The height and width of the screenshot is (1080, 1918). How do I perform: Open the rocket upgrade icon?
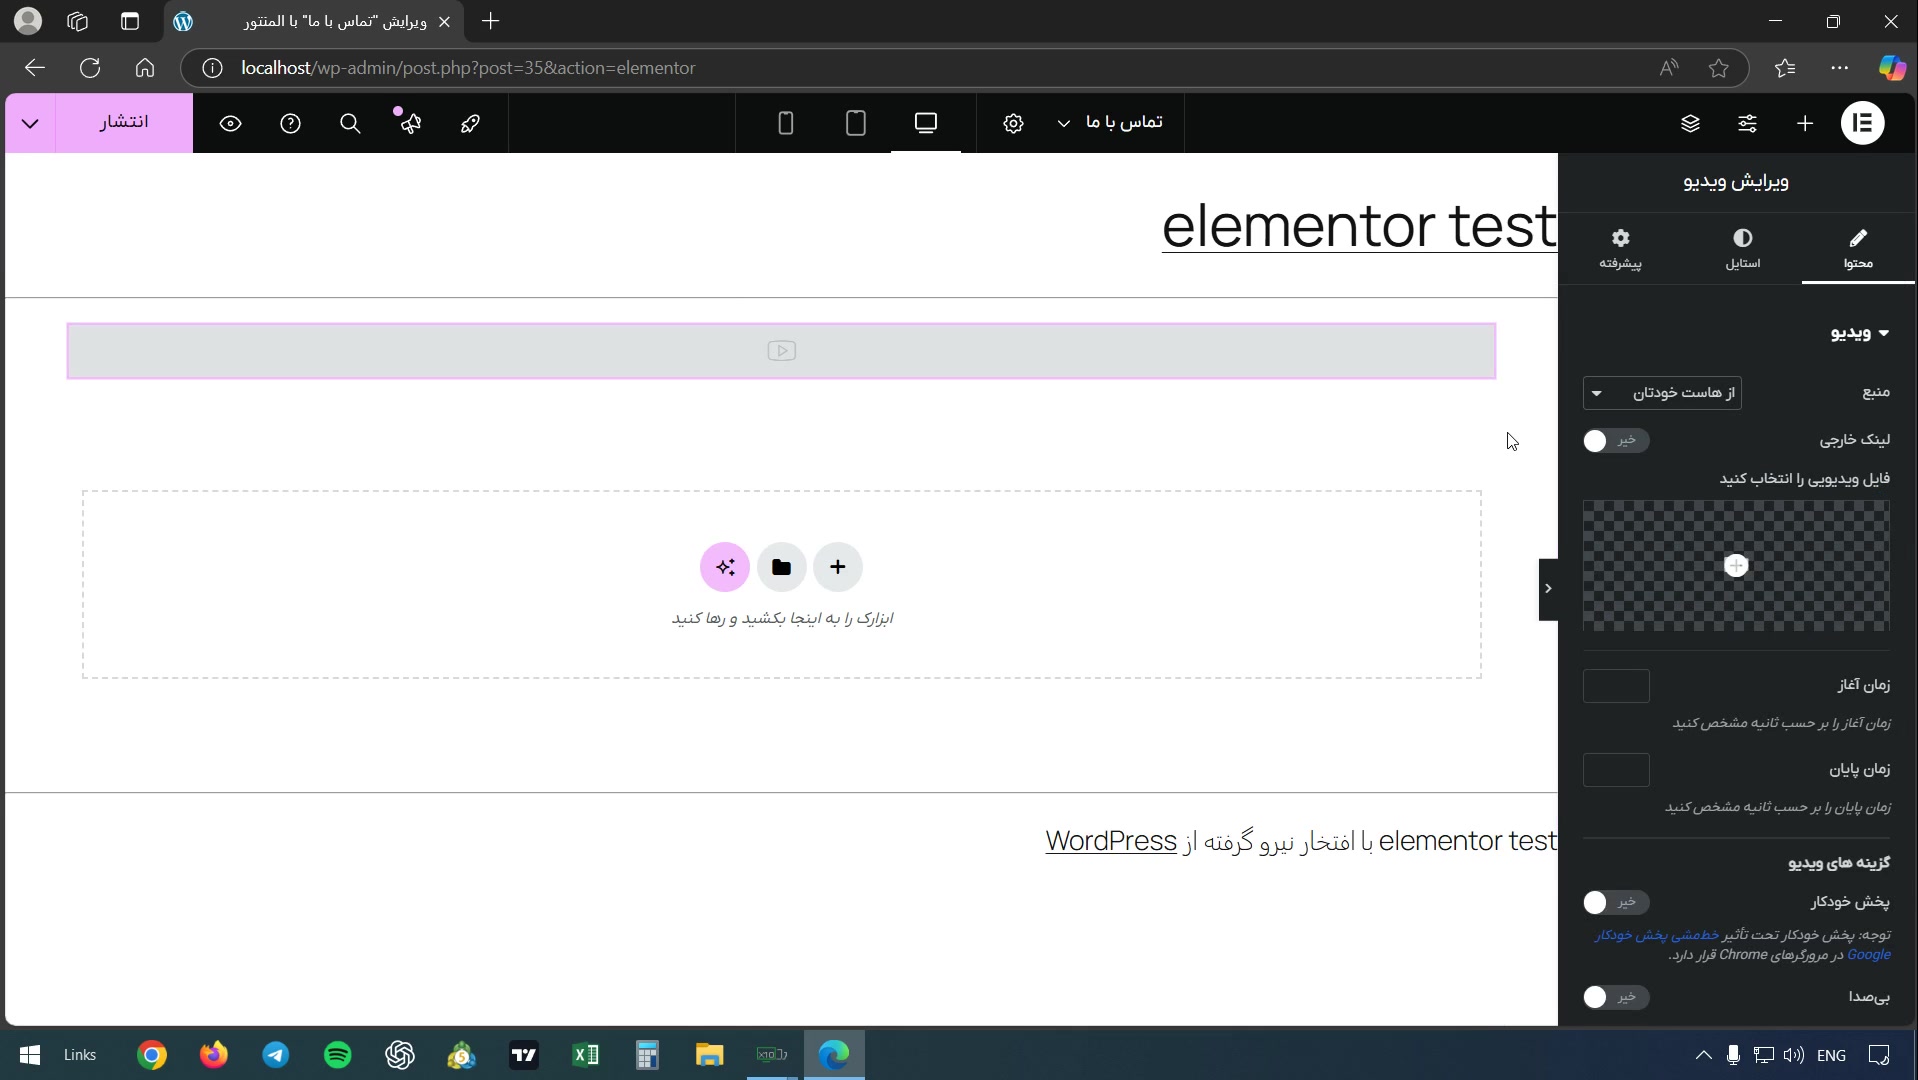pos(470,123)
